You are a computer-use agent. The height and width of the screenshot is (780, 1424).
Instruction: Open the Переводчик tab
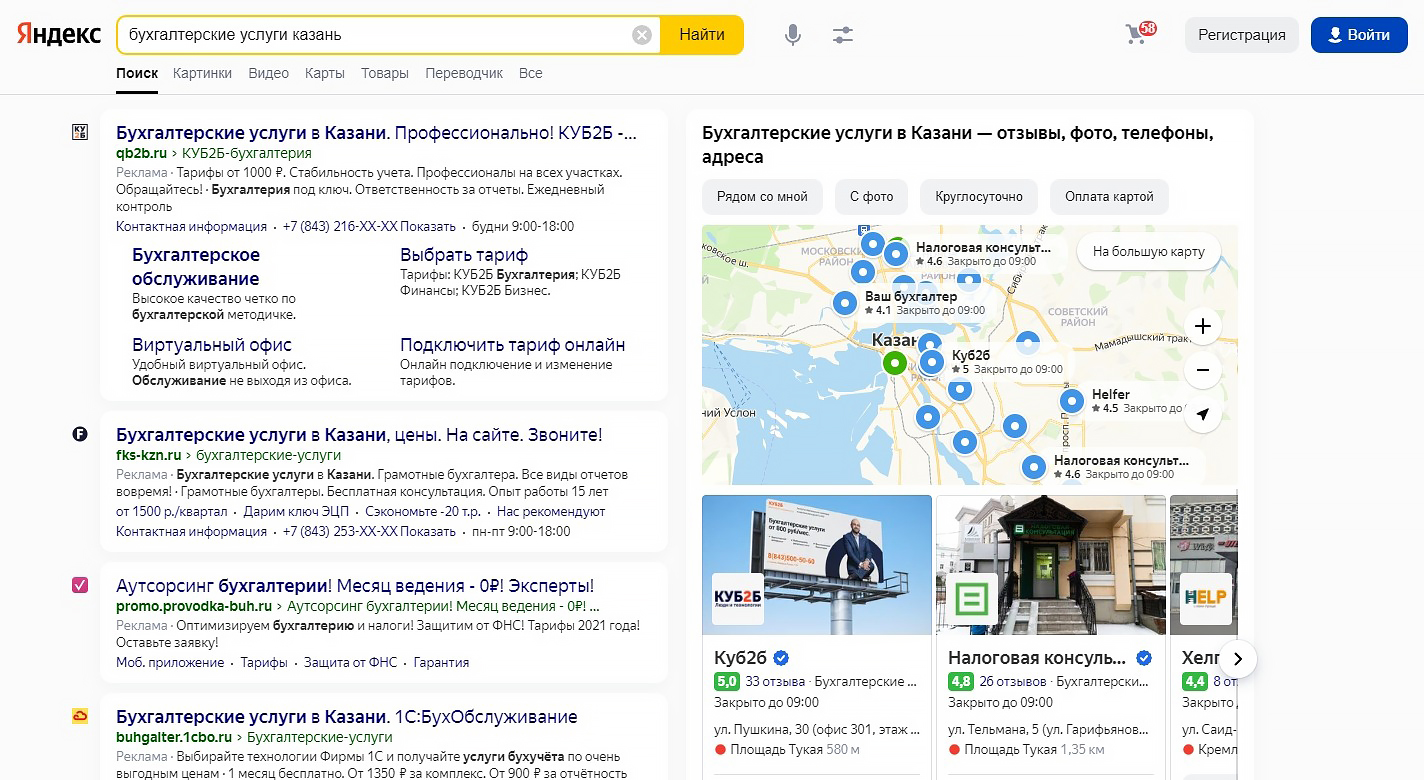pos(464,73)
